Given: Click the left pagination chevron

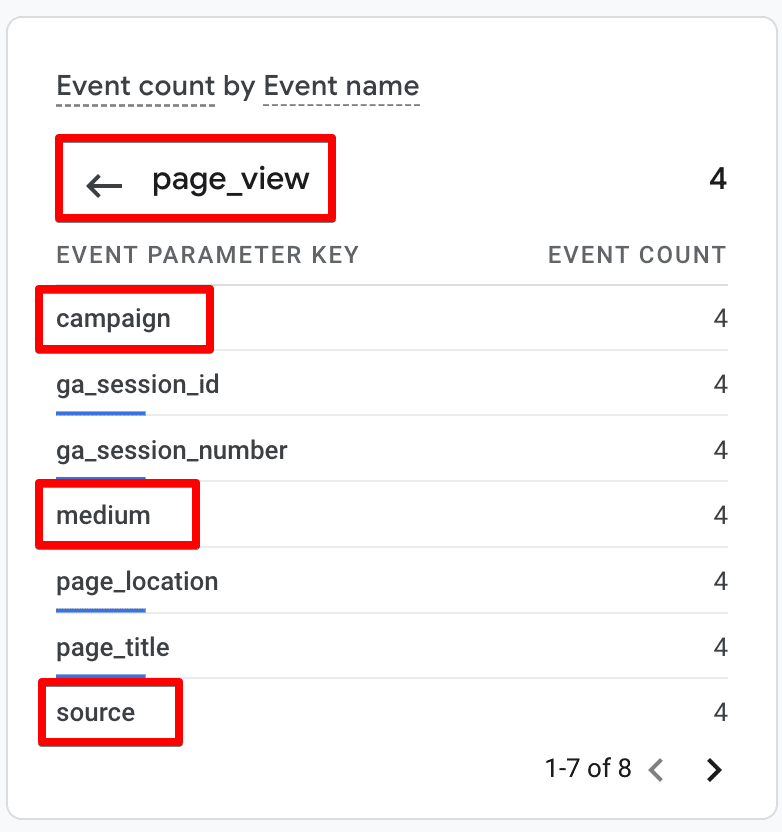Looking at the screenshot, I should [x=657, y=769].
